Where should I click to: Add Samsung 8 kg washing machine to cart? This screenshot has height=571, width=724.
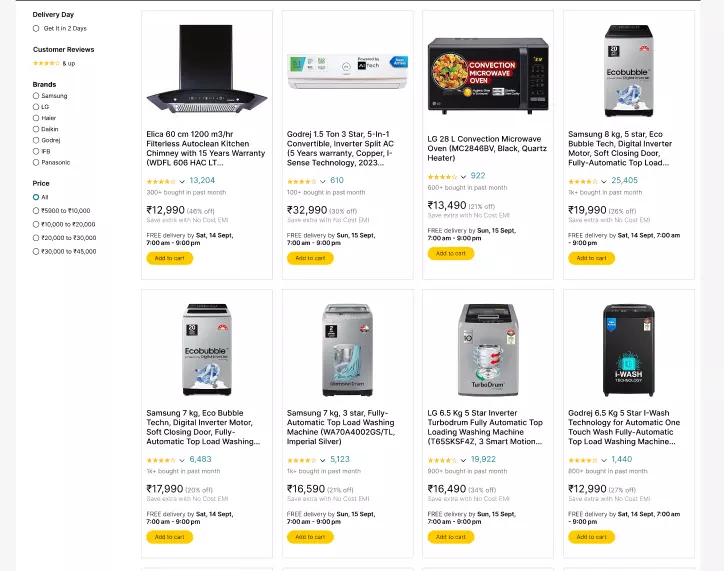pos(590,258)
